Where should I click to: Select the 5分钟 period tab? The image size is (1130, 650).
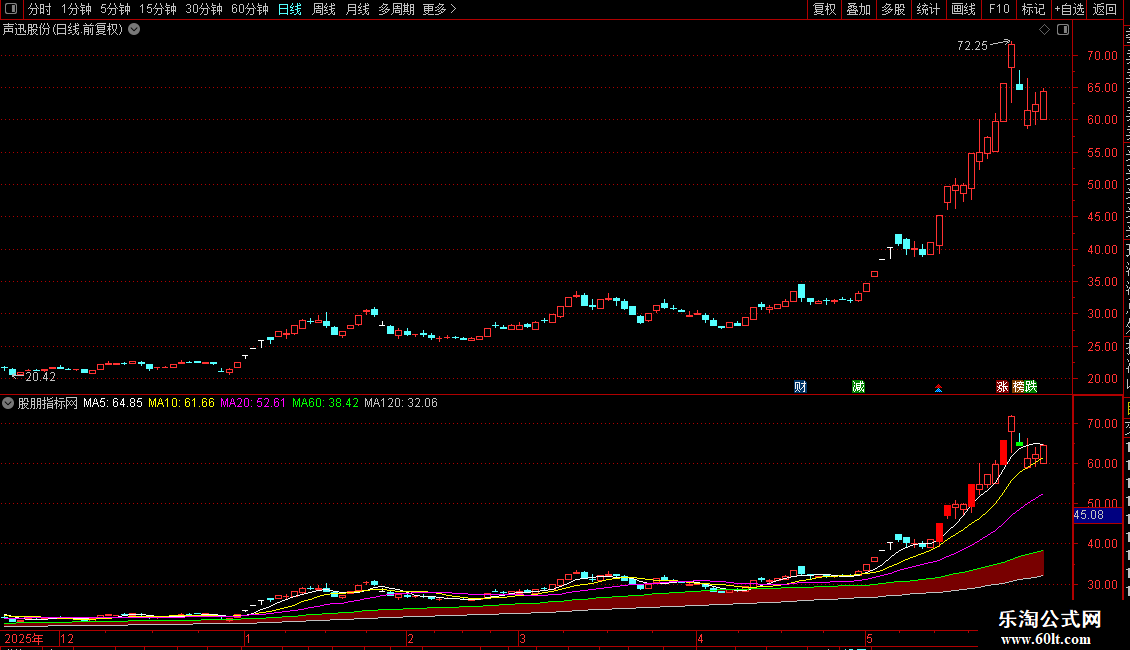115,9
